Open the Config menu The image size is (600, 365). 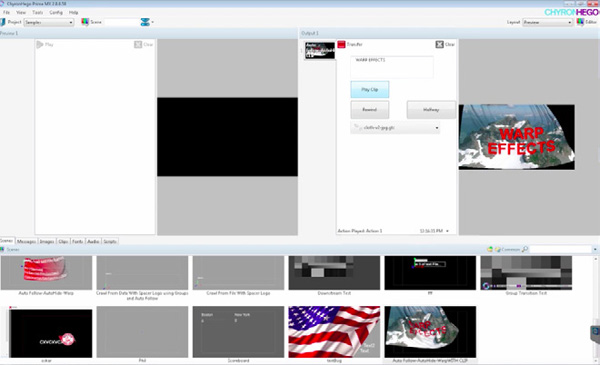(x=56, y=13)
